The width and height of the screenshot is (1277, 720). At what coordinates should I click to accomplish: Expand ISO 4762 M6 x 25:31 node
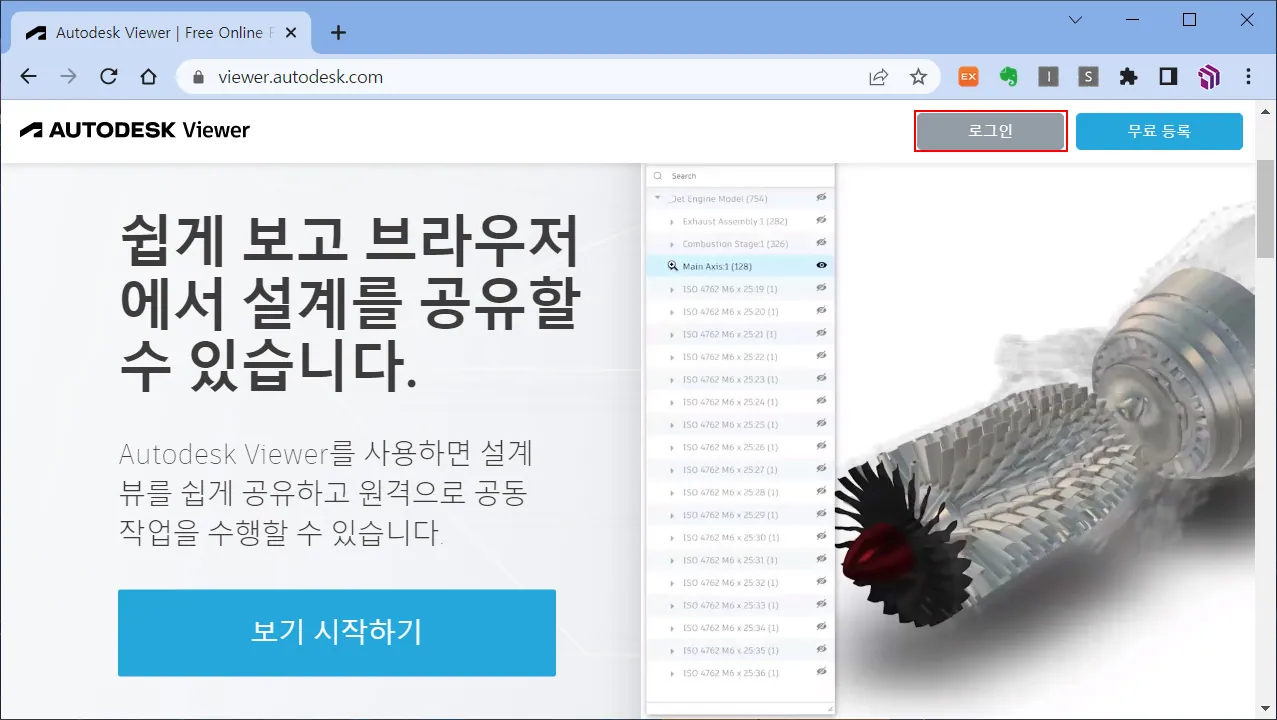(673, 560)
